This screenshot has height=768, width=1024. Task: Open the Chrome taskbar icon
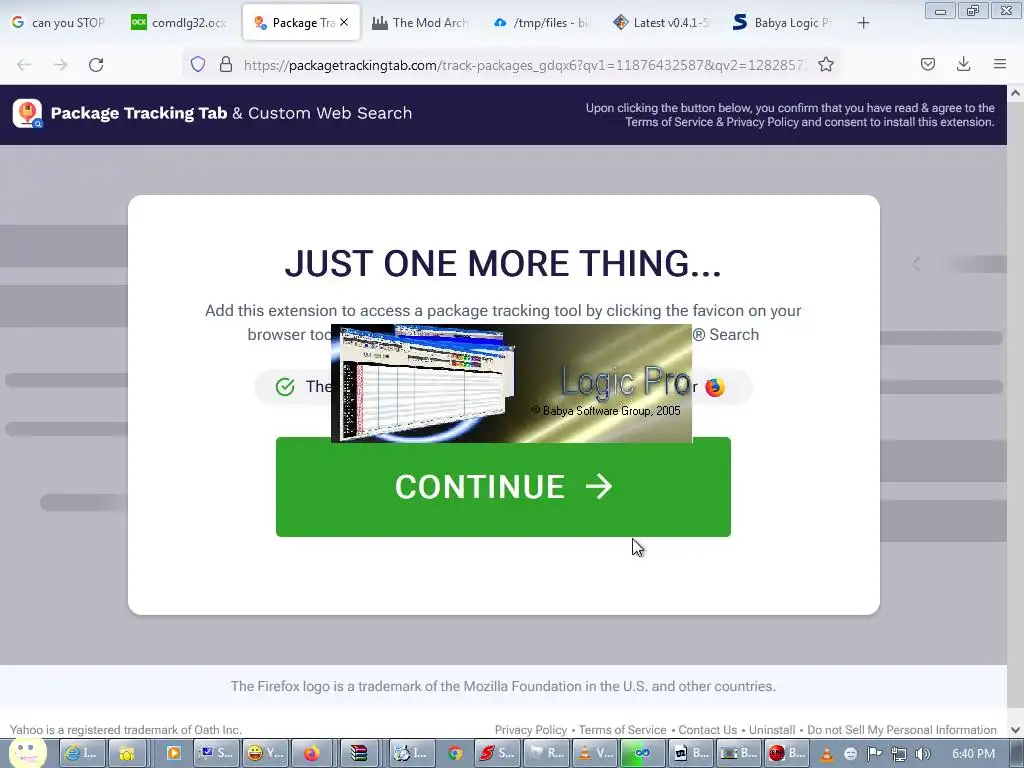[x=455, y=753]
